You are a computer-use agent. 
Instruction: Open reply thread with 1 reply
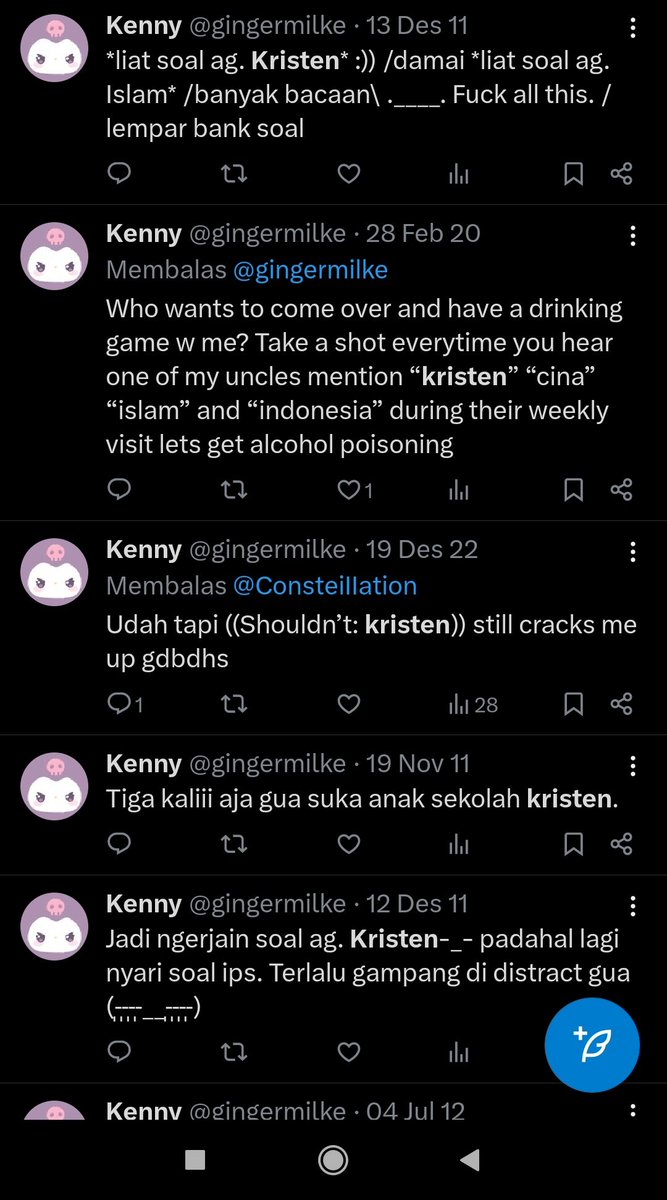(125, 704)
